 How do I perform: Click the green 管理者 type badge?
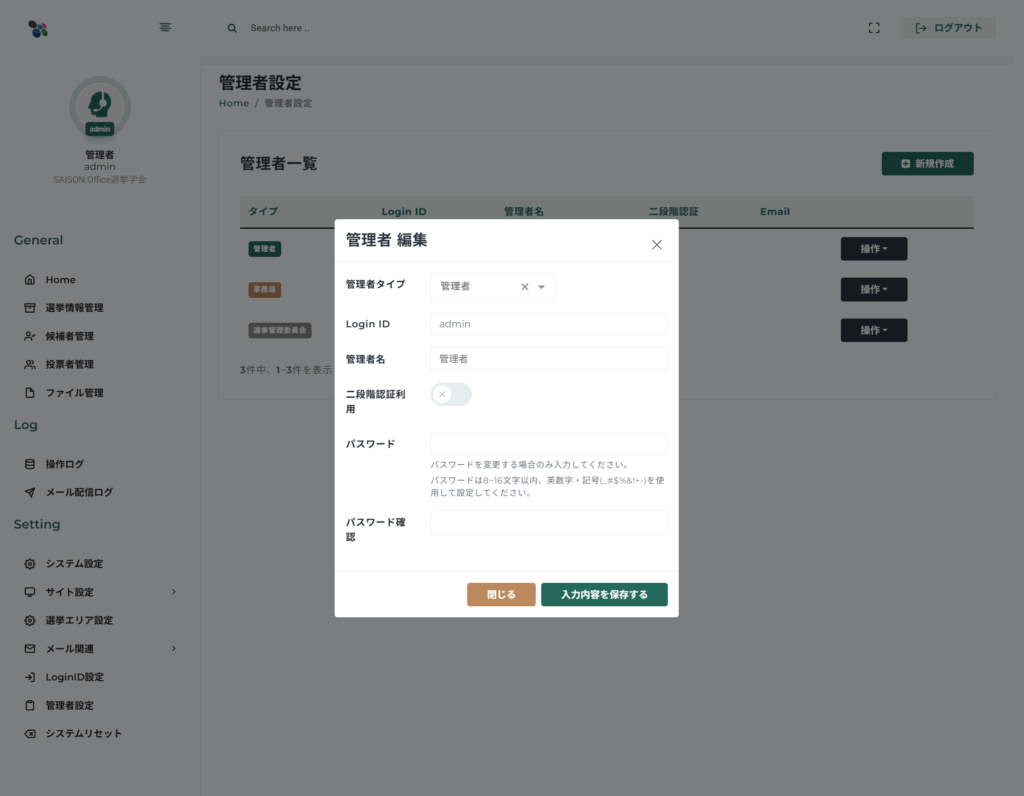tap(264, 249)
